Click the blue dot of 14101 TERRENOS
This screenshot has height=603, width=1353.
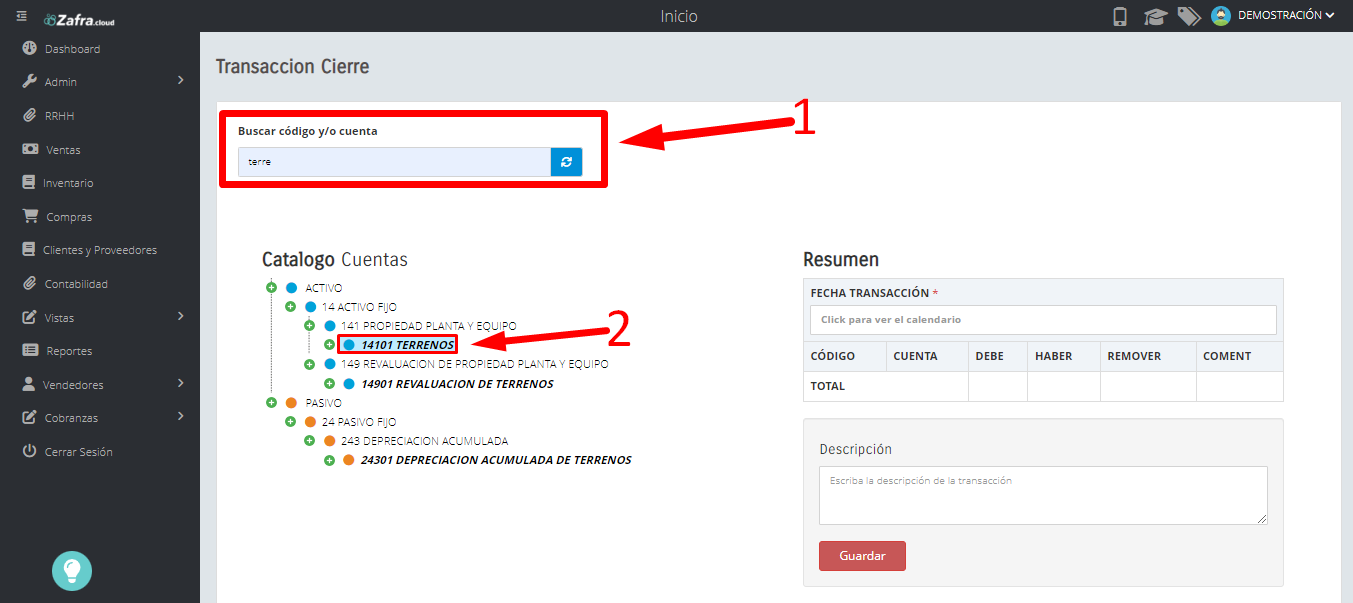point(349,345)
